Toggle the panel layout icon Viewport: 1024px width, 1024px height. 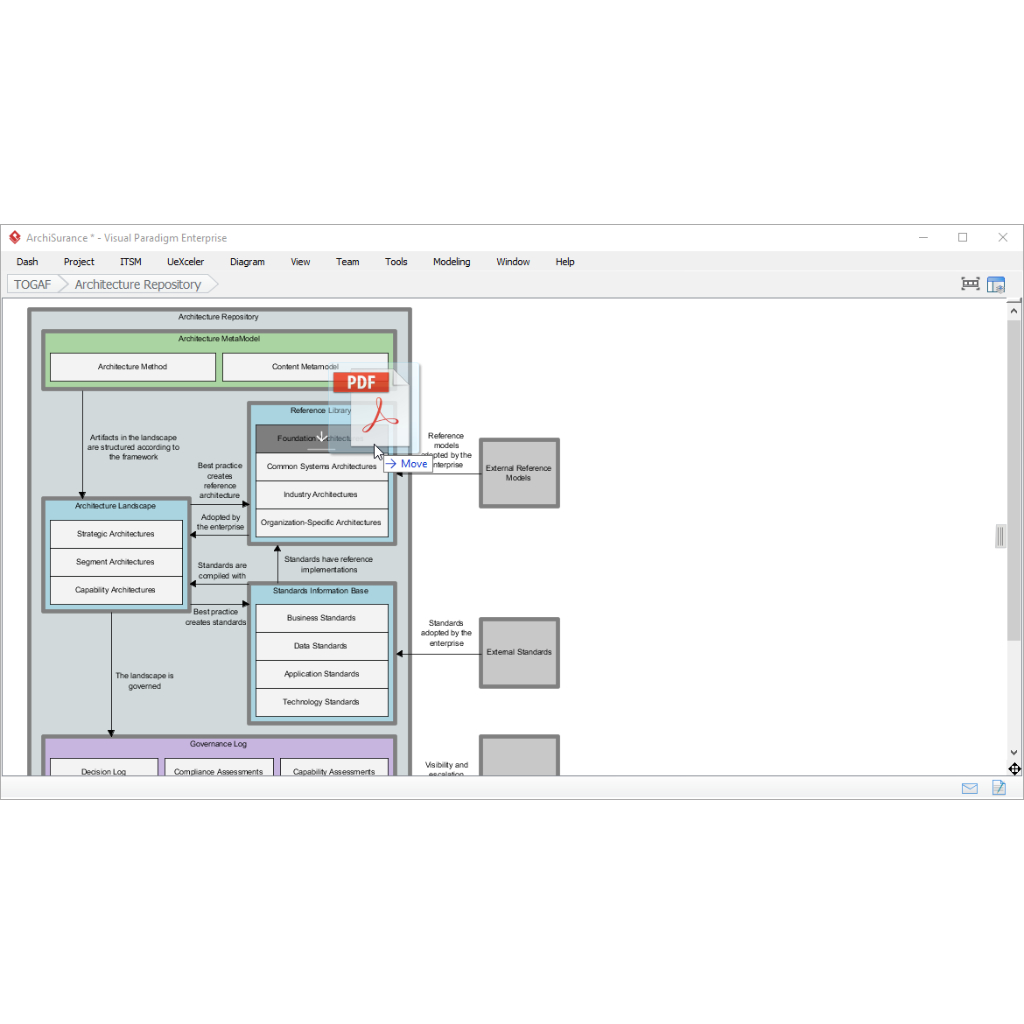coord(996,285)
